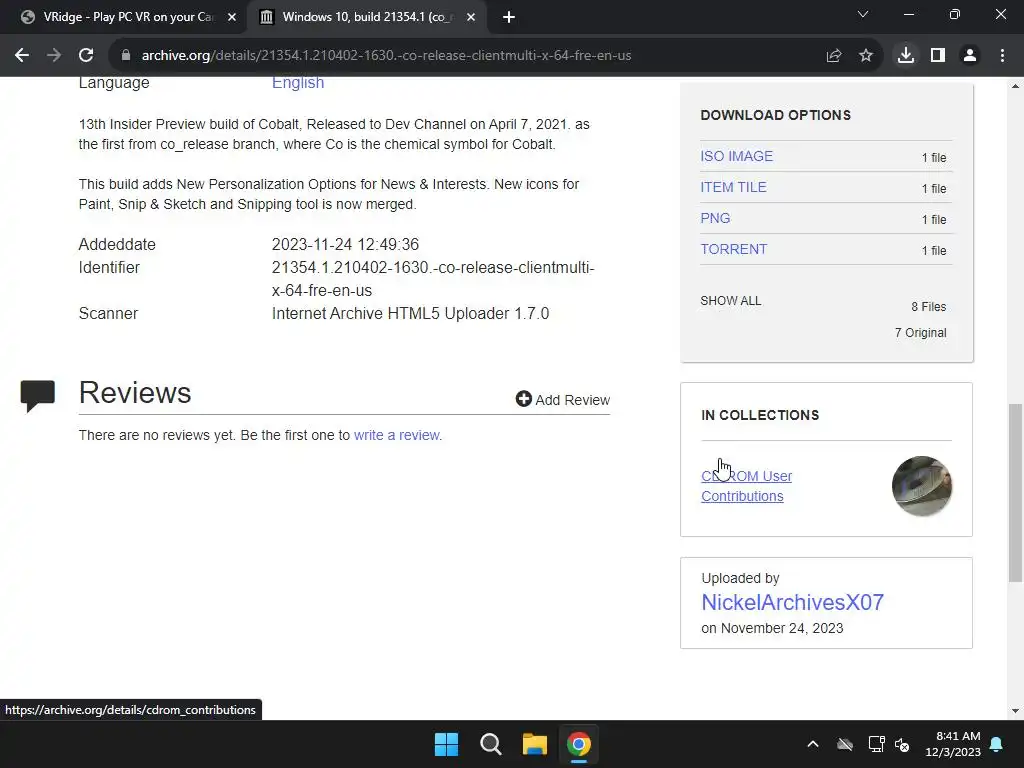The height and width of the screenshot is (768, 1024).
Task: Open the ITEM TILE download option
Action: click(733, 187)
